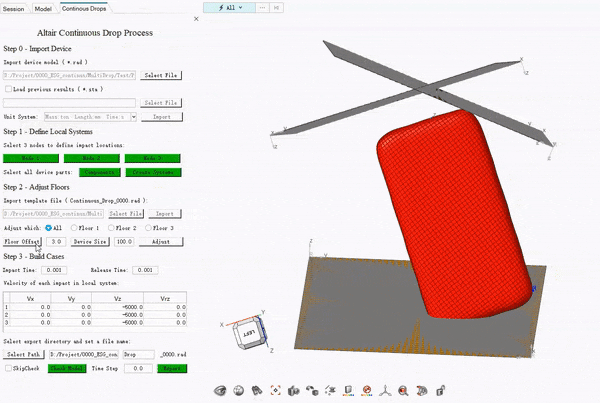Click the globe sphere icon in bottom toolbar
This screenshot has width=600, height=403.
(239, 391)
